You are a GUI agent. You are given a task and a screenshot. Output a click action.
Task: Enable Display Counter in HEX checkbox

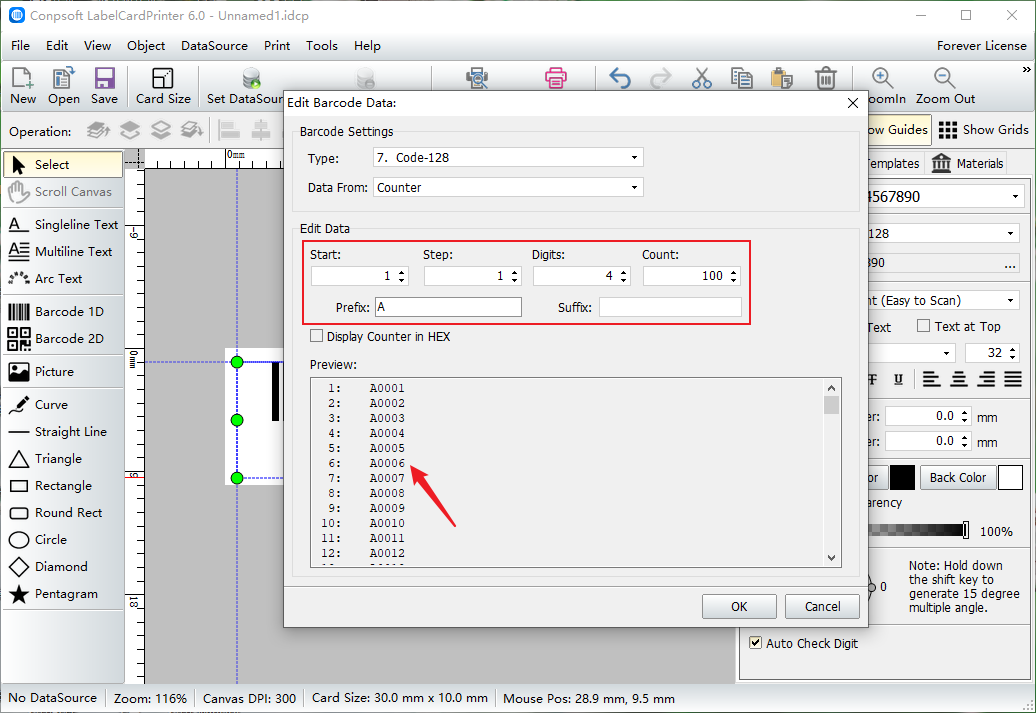(316, 336)
